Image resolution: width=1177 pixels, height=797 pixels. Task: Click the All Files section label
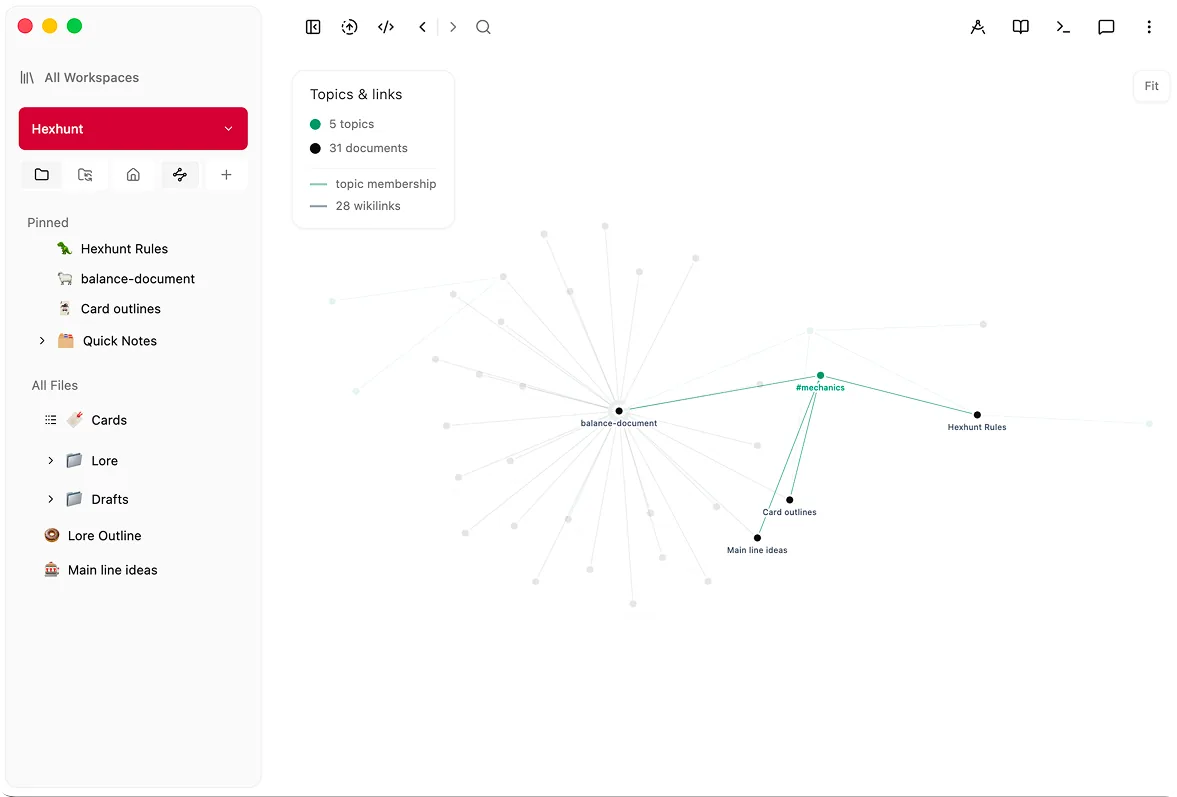point(55,385)
